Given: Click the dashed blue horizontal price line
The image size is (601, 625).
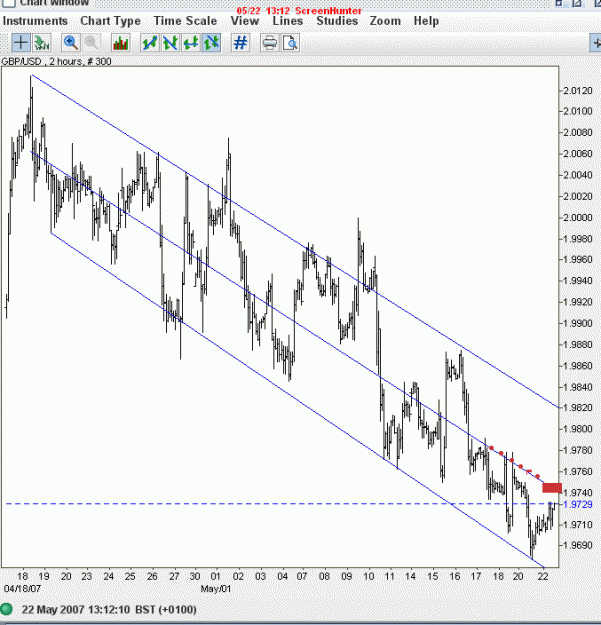Looking at the screenshot, I should coord(282,504).
